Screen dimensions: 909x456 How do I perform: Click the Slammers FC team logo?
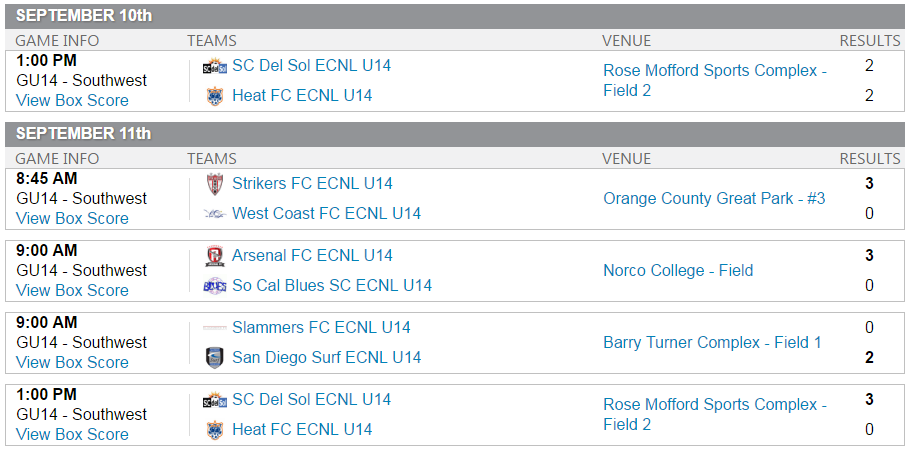pos(214,328)
